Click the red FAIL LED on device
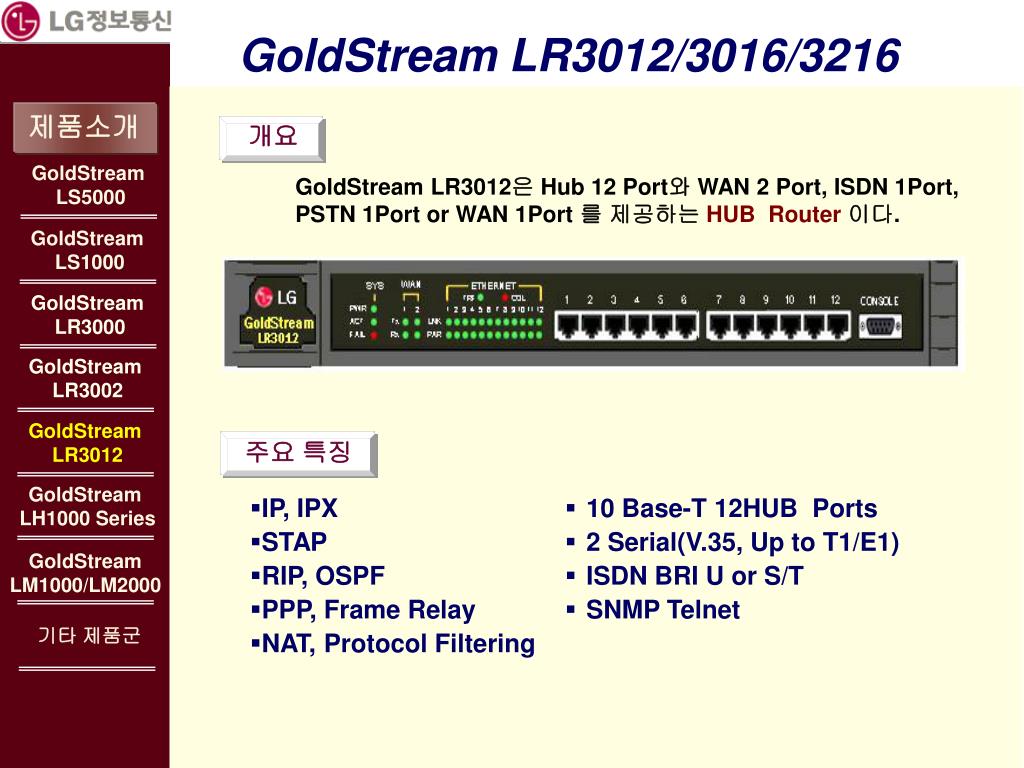 pyautogui.click(x=374, y=335)
